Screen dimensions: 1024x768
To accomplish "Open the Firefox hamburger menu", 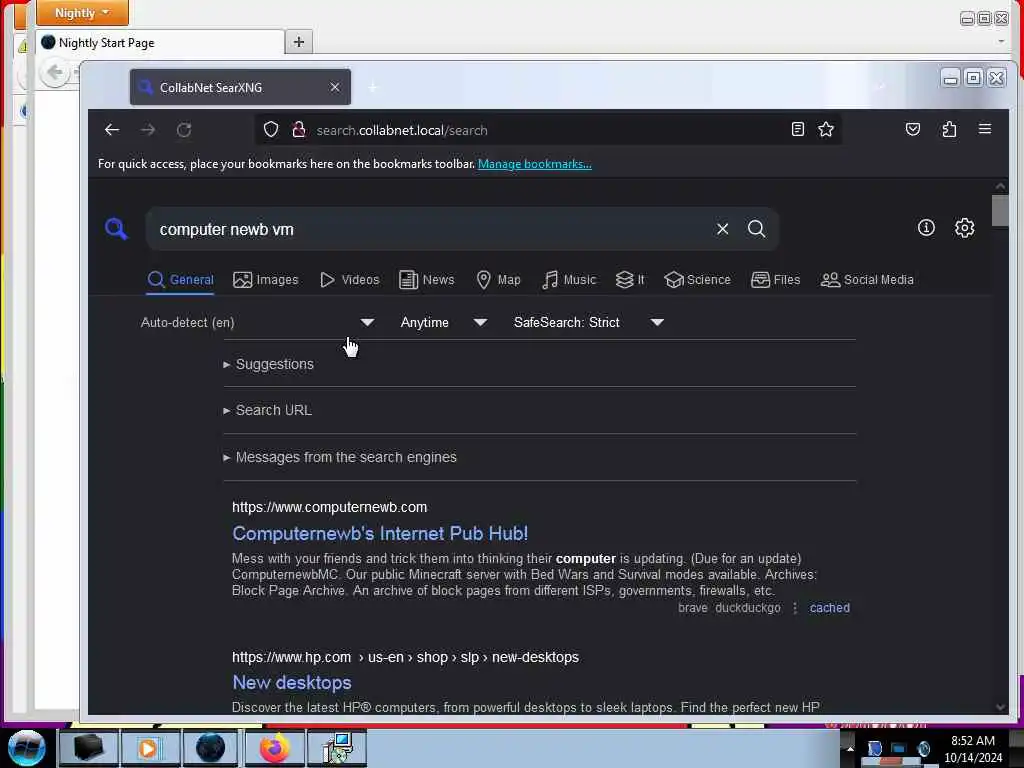I will (985, 129).
